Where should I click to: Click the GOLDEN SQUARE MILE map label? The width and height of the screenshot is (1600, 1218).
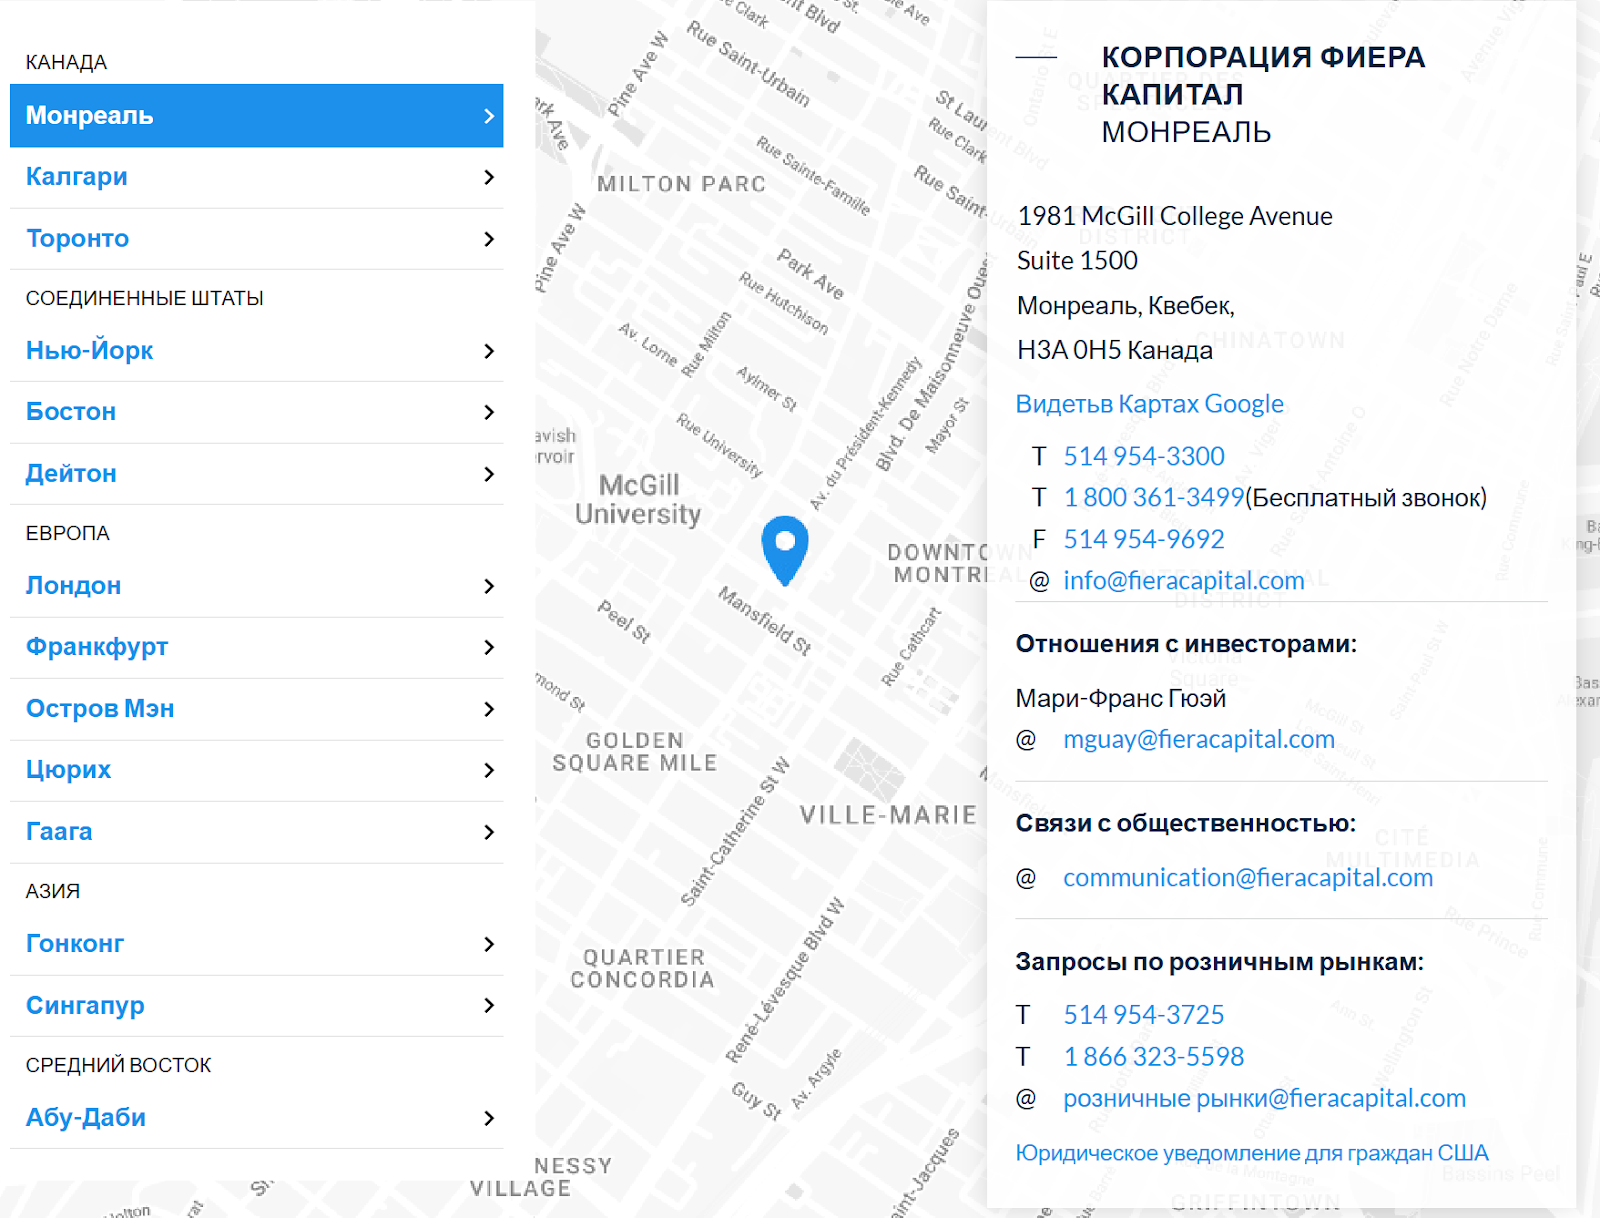coord(635,752)
